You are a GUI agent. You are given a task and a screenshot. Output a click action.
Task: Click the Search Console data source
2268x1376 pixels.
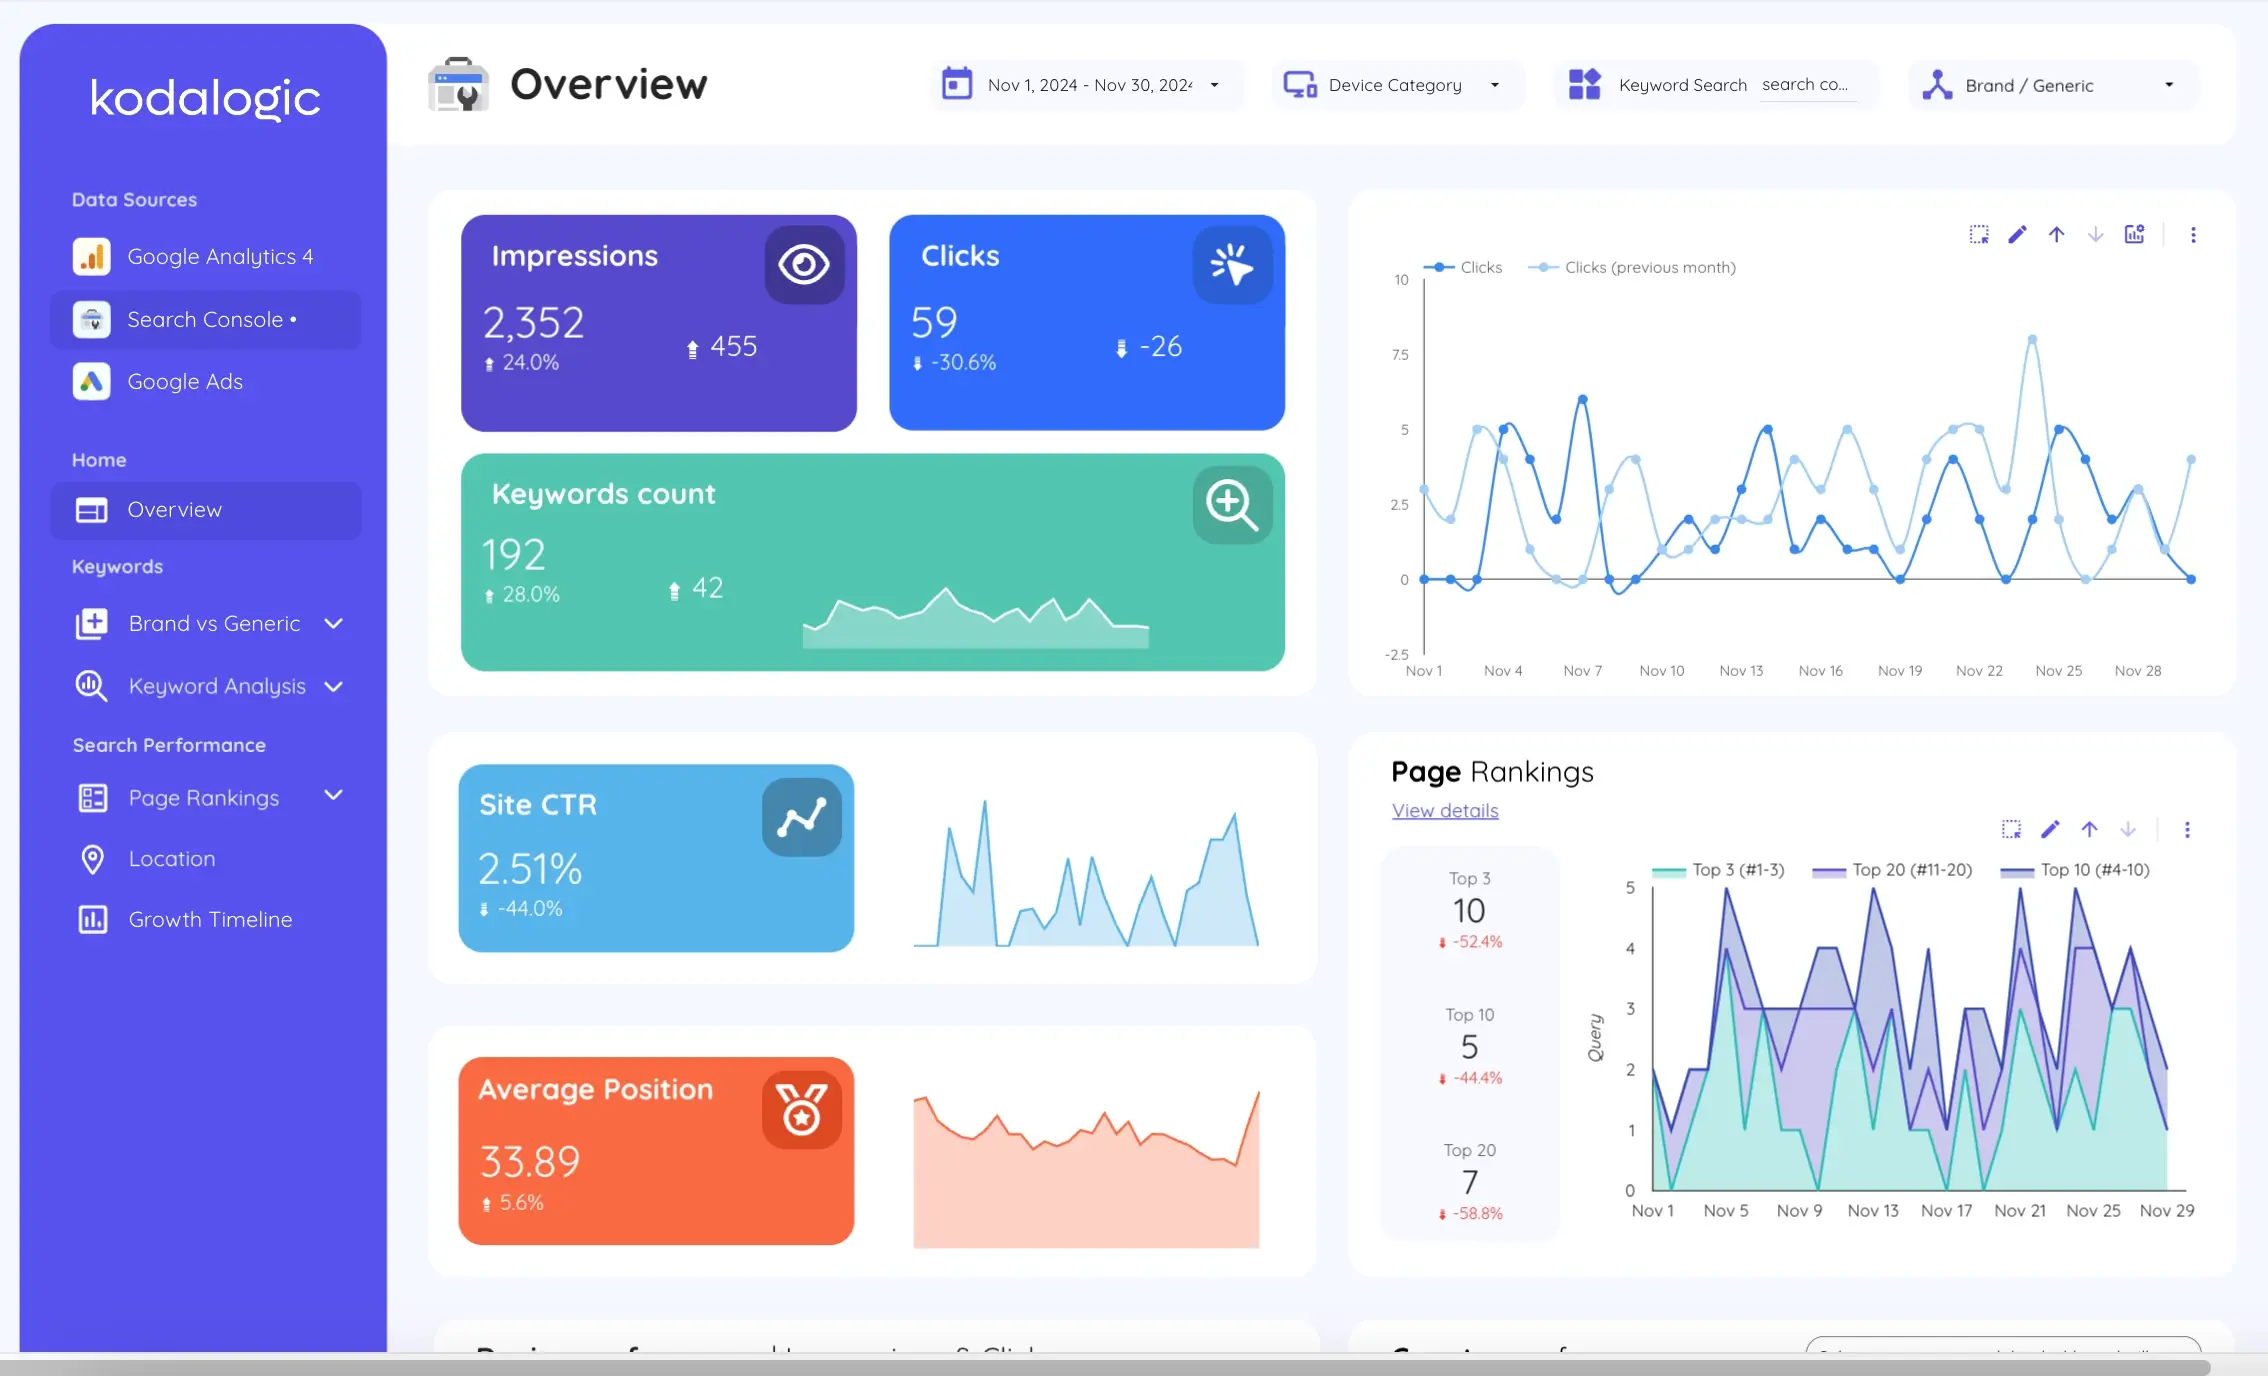(207, 319)
